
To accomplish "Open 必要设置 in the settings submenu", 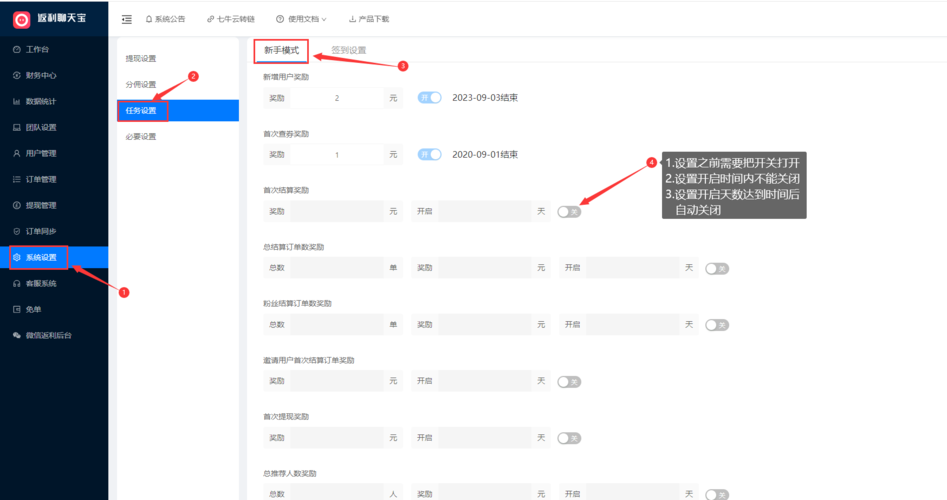I will click(x=141, y=136).
